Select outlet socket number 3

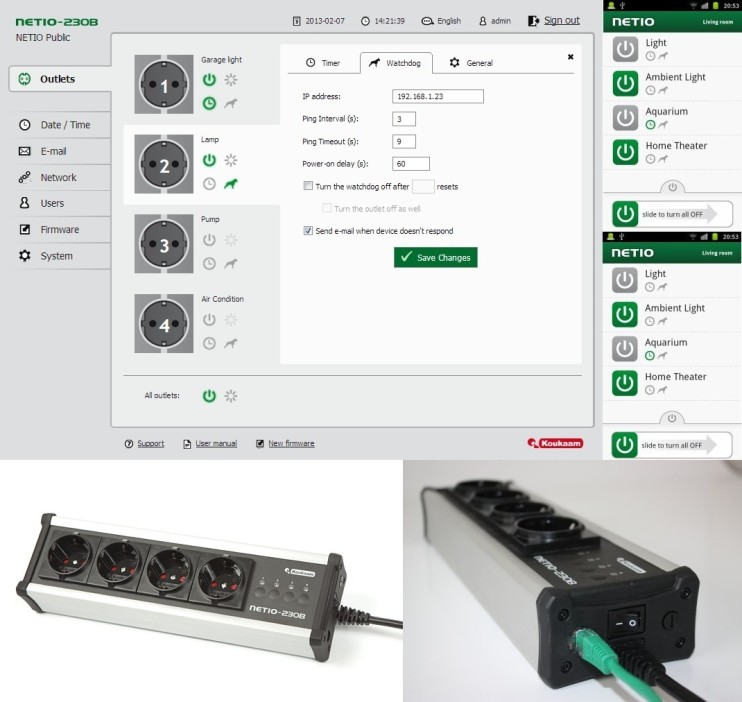(x=165, y=245)
